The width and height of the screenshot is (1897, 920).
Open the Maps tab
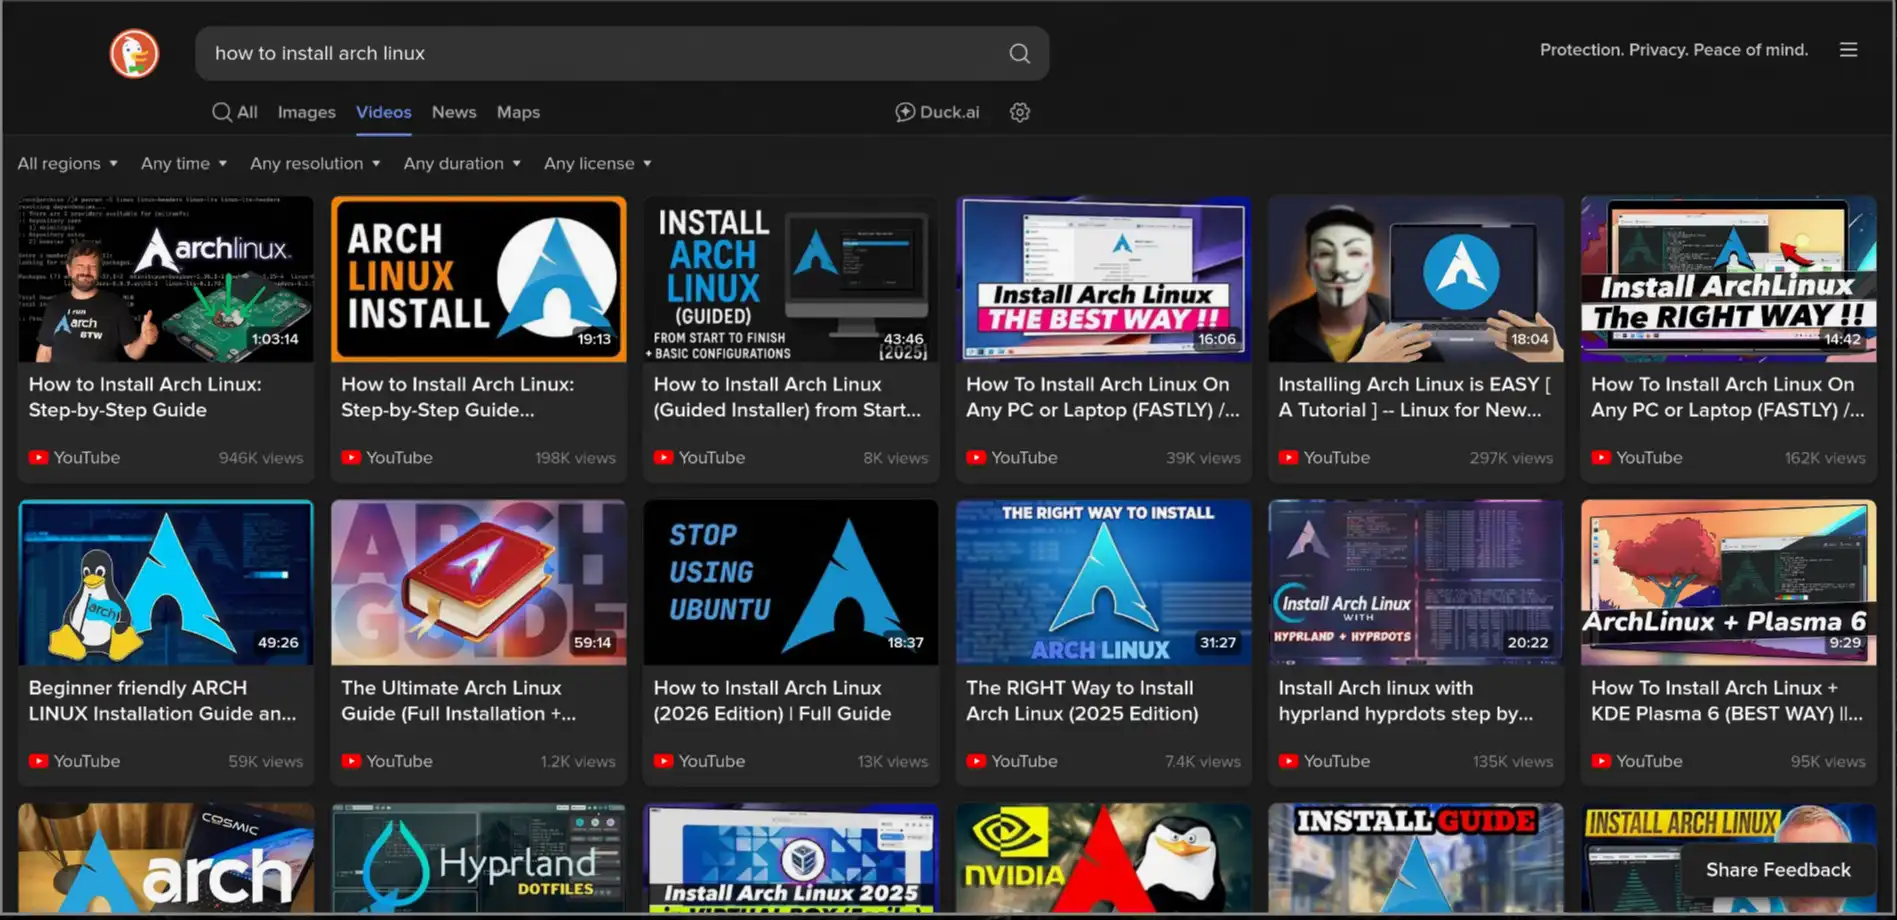point(518,112)
